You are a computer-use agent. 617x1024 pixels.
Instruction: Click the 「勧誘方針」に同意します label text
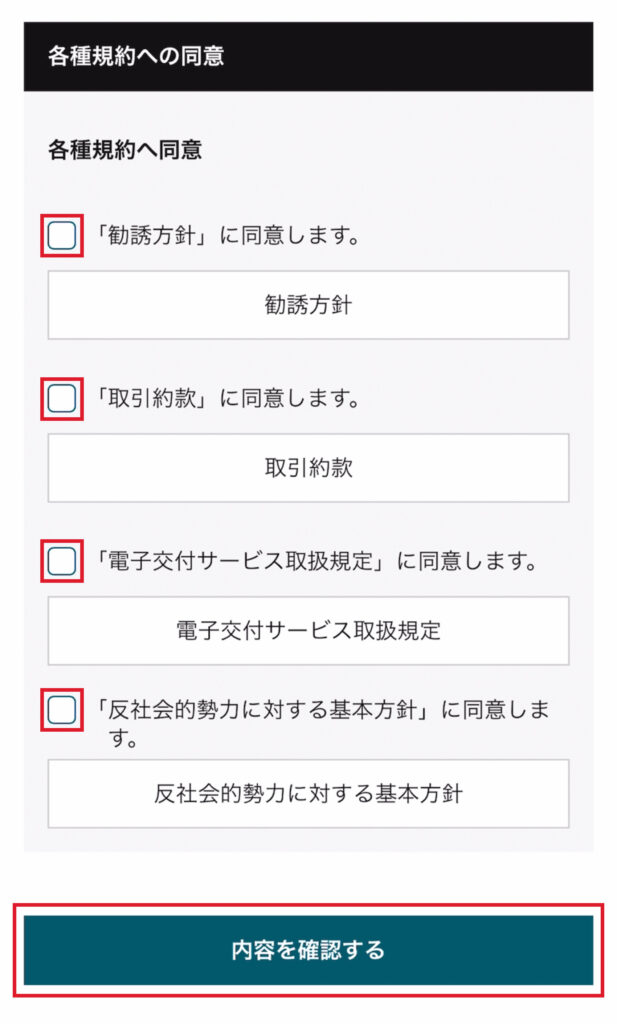tap(227, 237)
